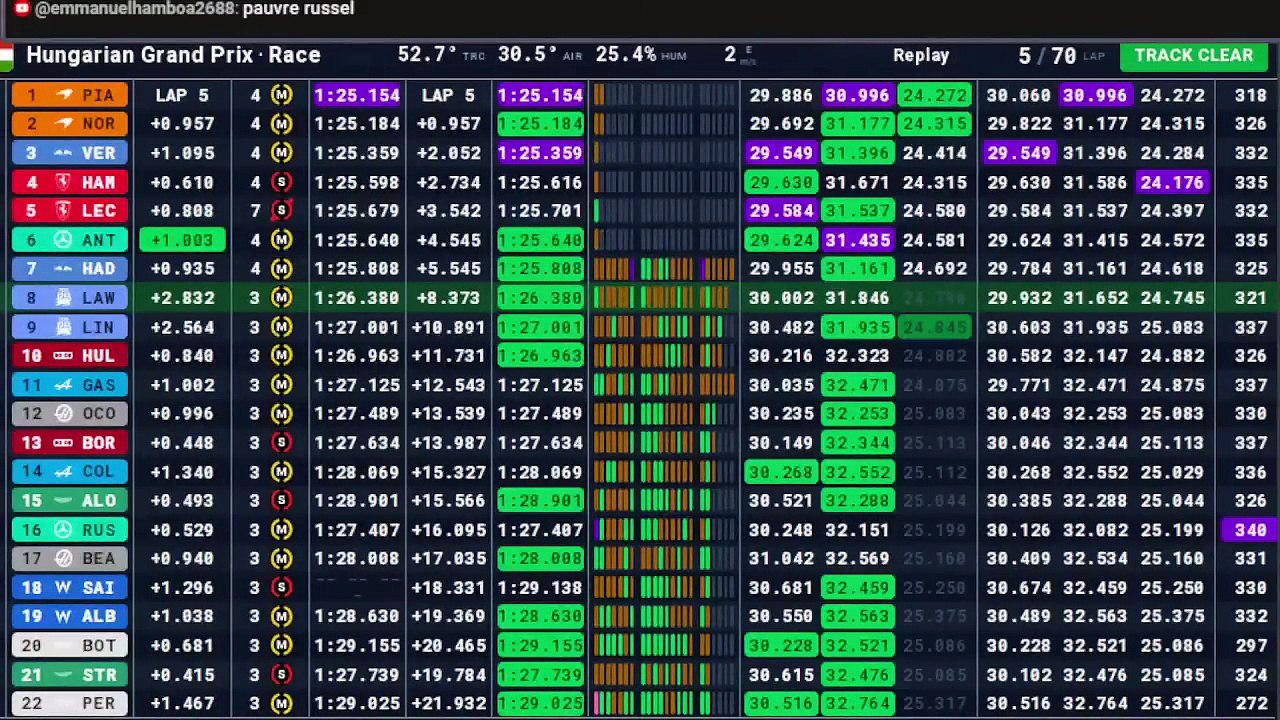This screenshot has height=720, width=1280.
Task: Click the 272 speed value for PER
Action: (x=1250, y=704)
